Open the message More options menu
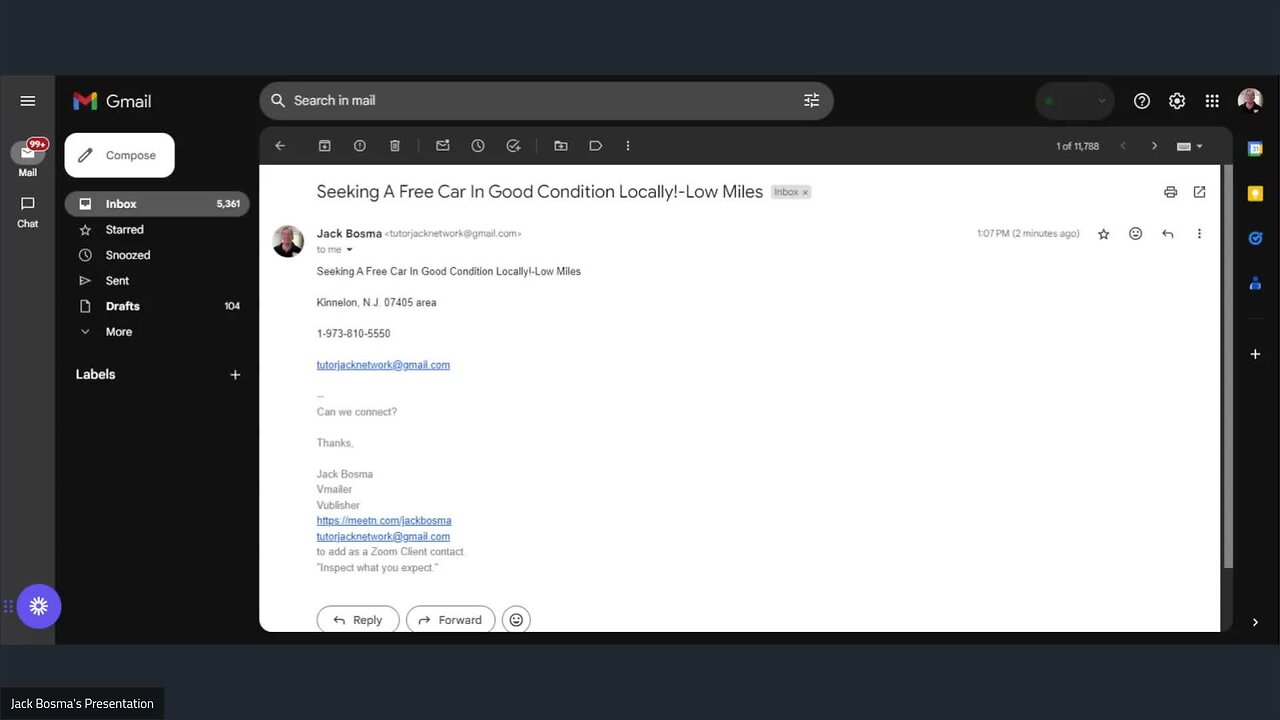Screen dimensions: 1280x720 point(1199,234)
